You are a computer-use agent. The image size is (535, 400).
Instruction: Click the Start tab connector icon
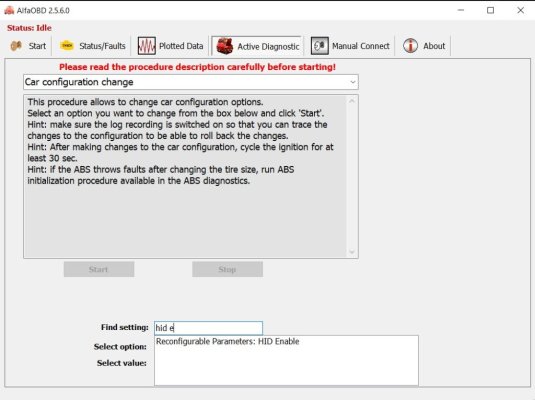(x=16, y=46)
